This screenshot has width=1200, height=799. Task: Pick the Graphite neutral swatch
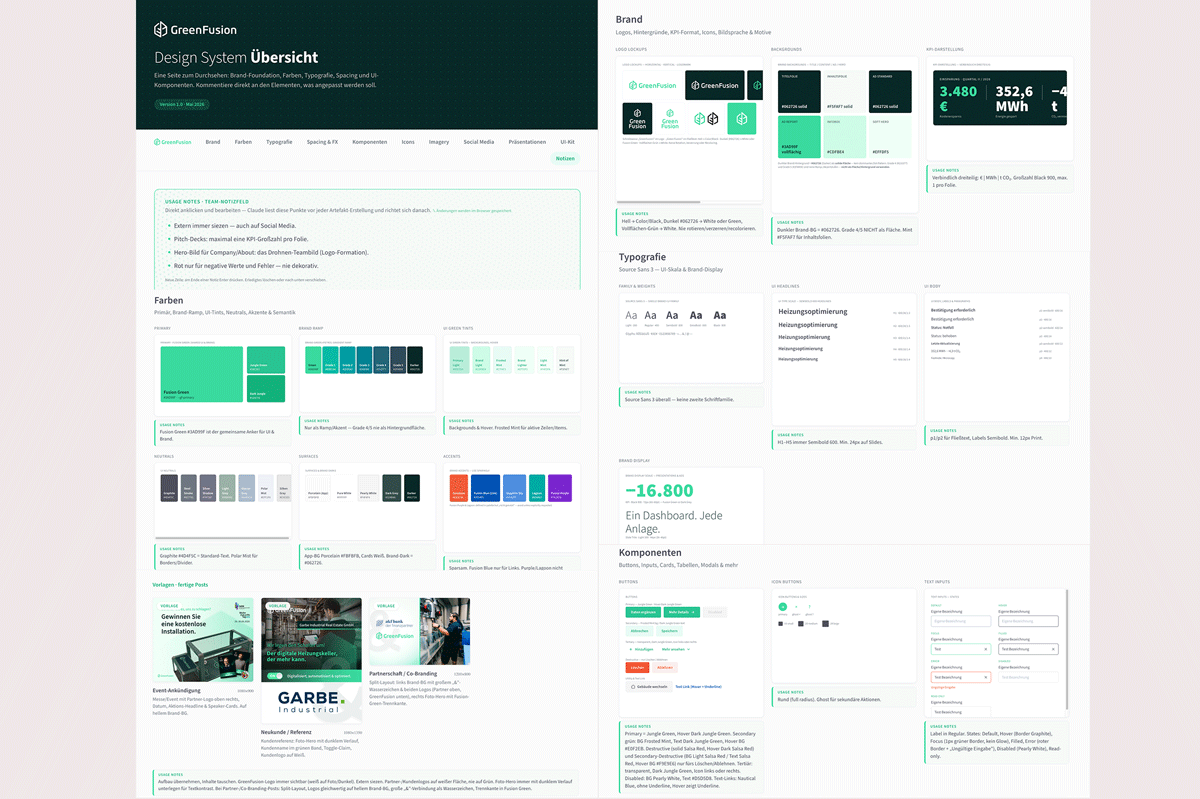(x=169, y=488)
